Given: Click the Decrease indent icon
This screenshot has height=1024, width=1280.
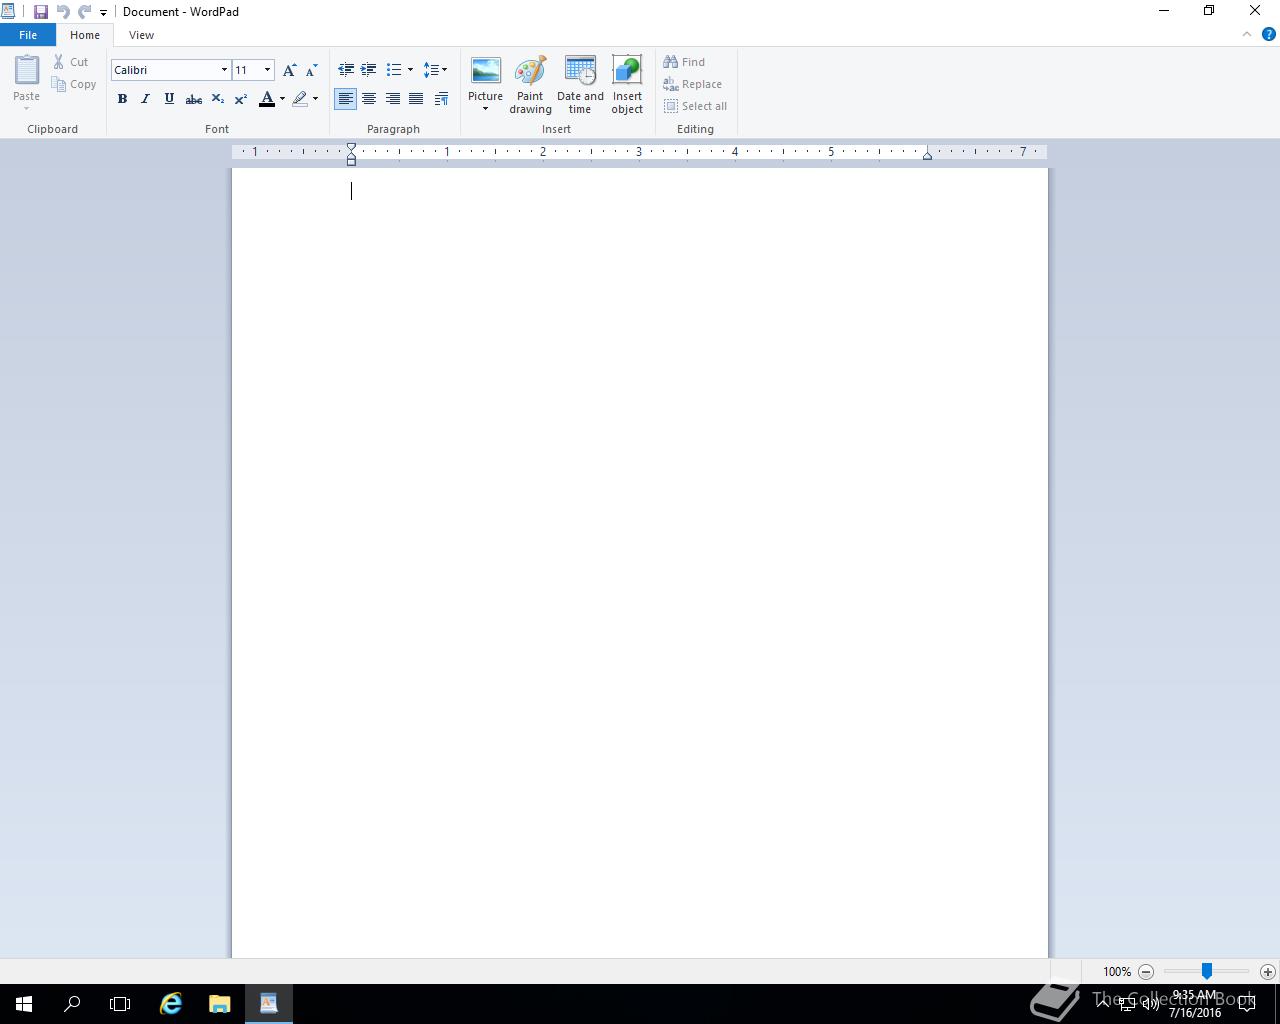Looking at the screenshot, I should pyautogui.click(x=346, y=70).
